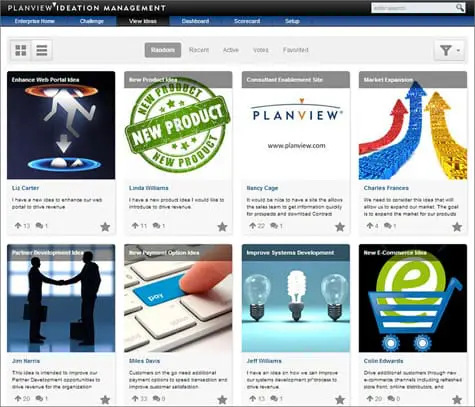Viewport: 475px width, 407px height.
Task: Sort ideas by Recent
Action: point(199,50)
